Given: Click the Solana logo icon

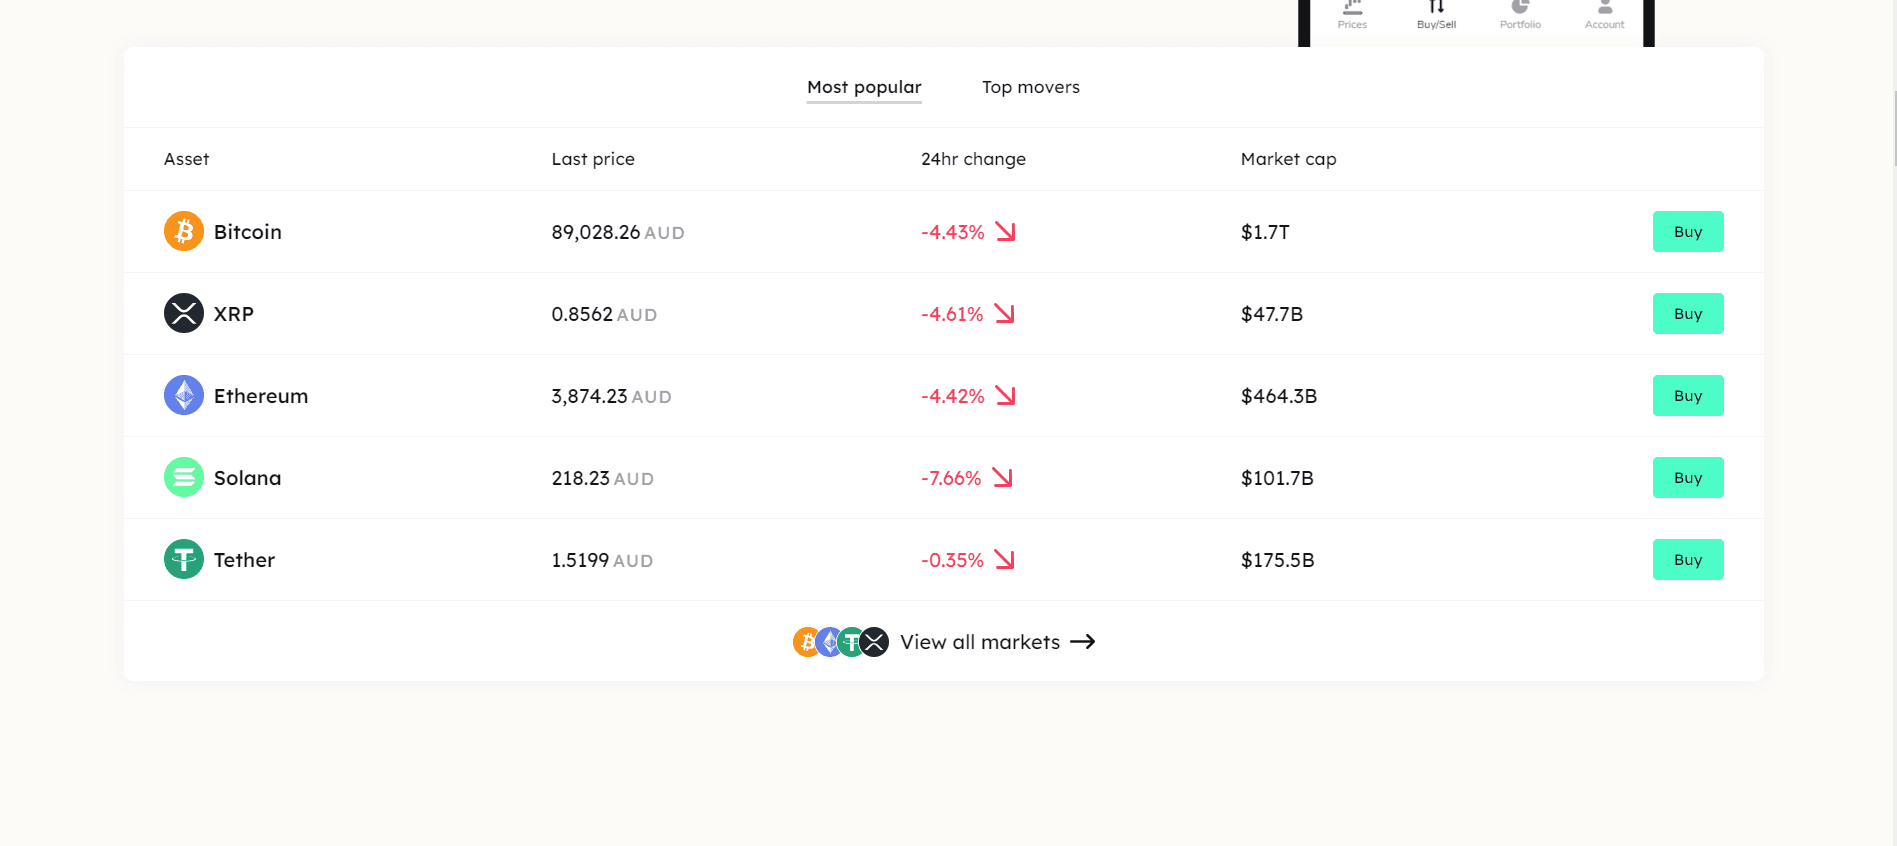Looking at the screenshot, I should click(x=184, y=477).
